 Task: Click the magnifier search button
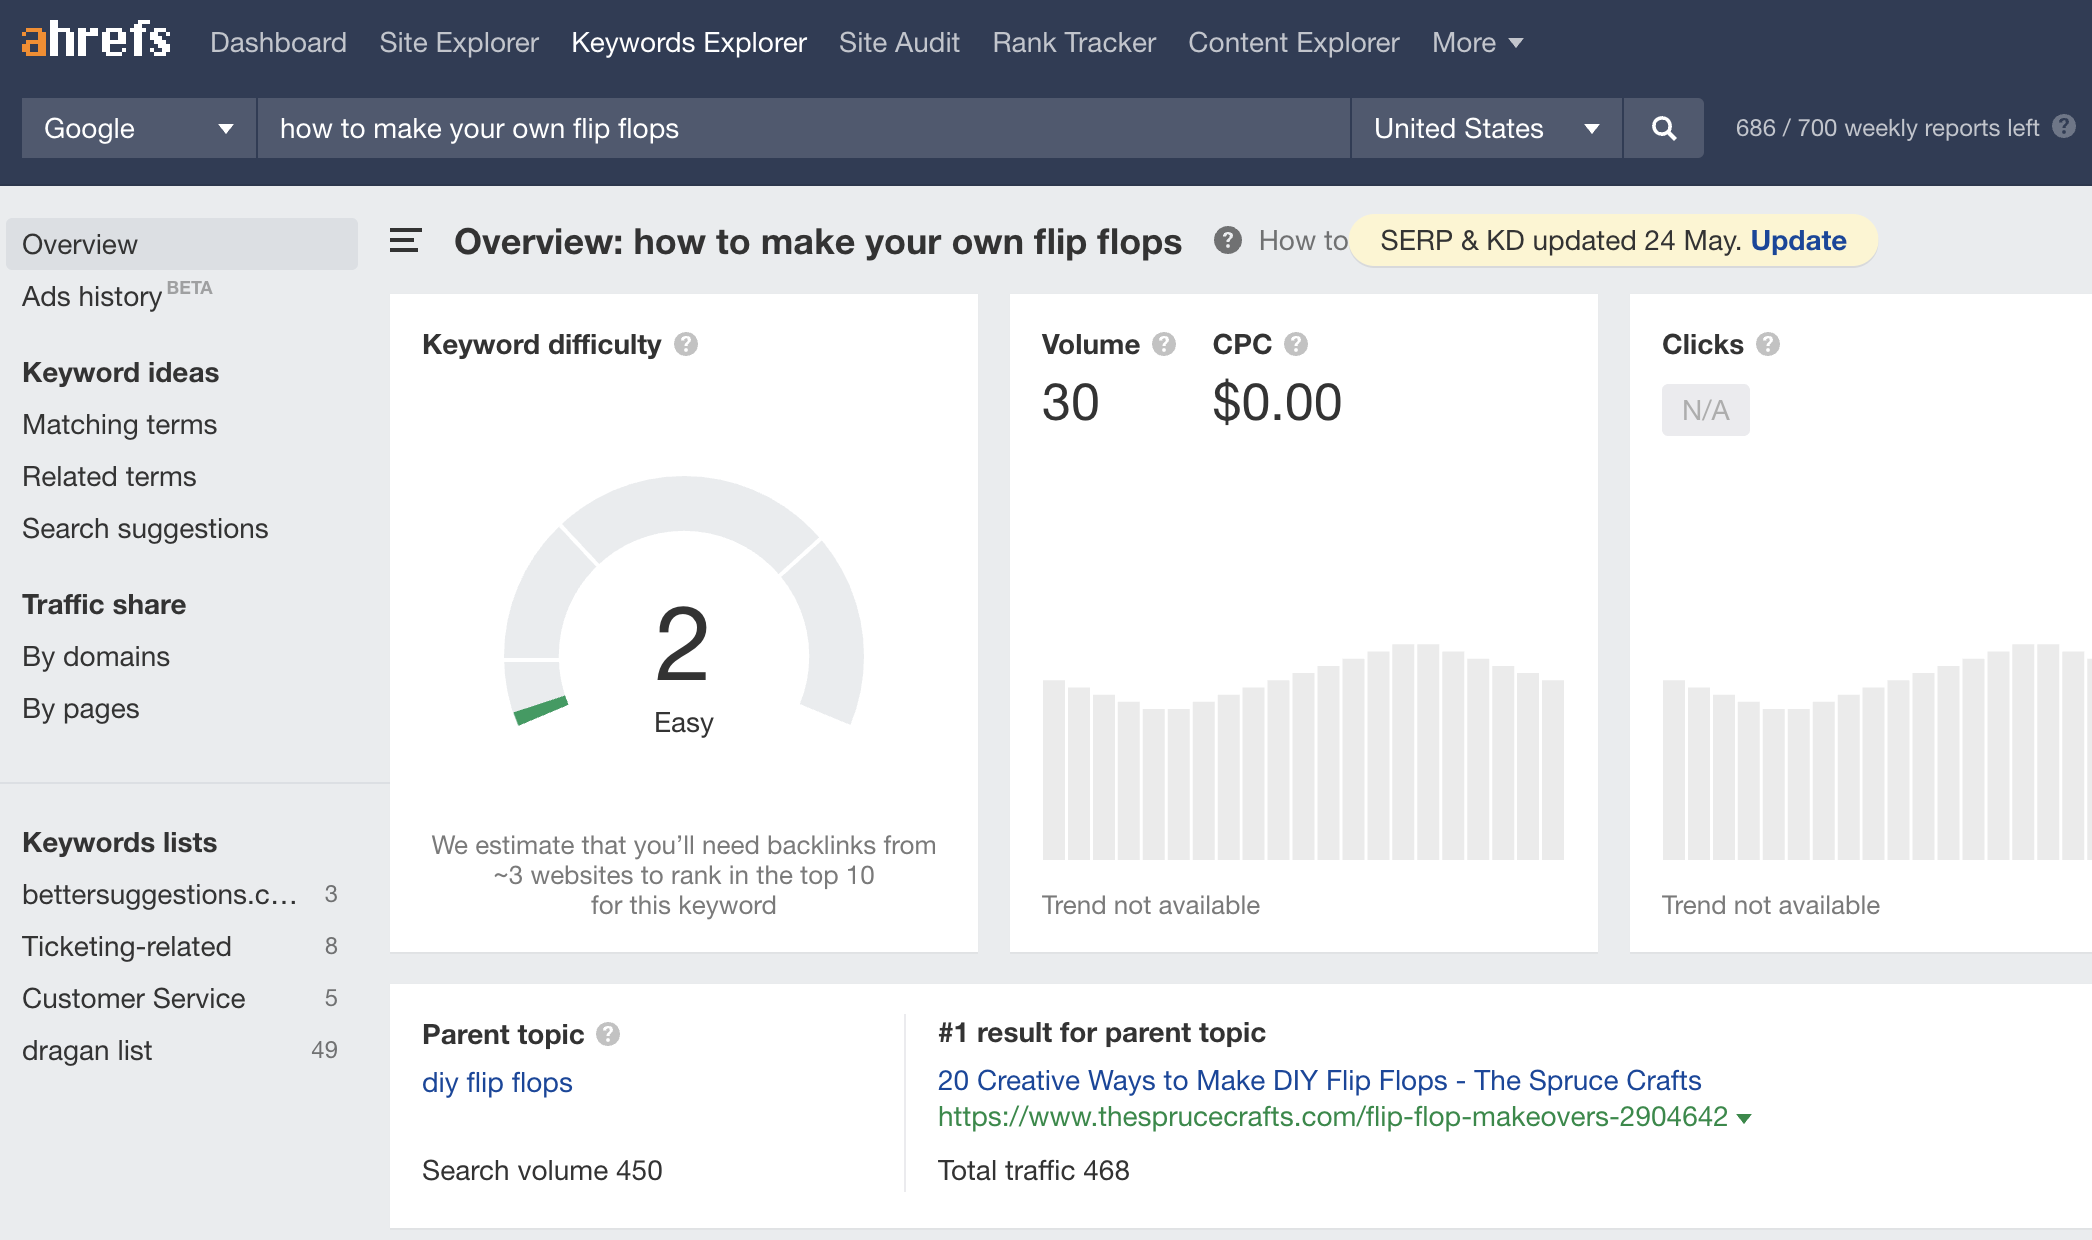click(1664, 128)
